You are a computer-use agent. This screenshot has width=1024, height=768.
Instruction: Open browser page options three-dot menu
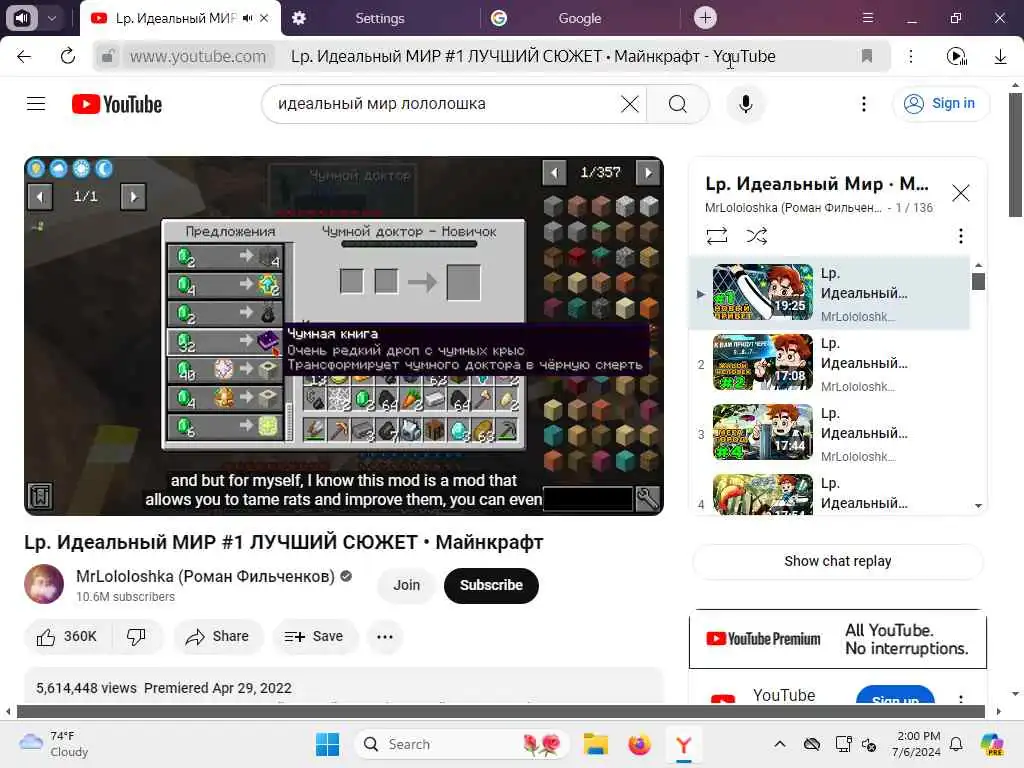pyautogui.click(x=910, y=56)
